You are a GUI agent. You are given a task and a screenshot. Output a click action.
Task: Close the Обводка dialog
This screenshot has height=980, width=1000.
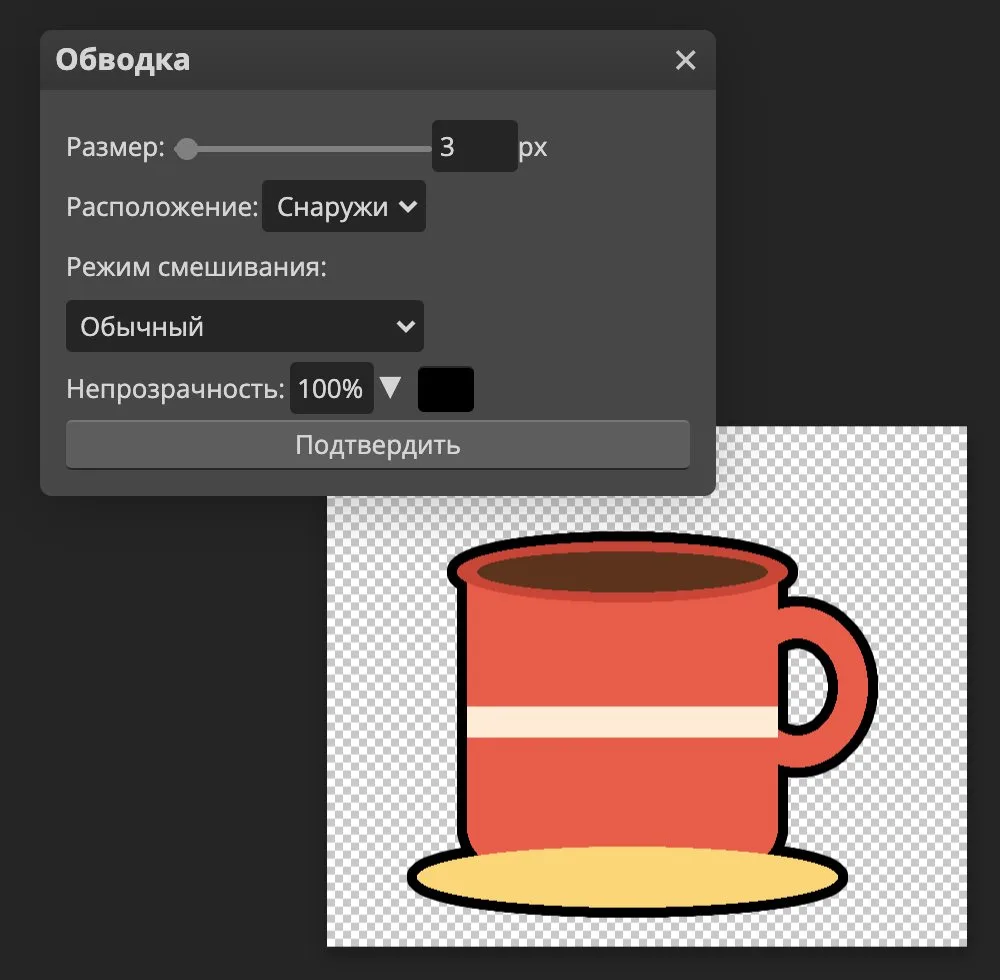pos(685,60)
